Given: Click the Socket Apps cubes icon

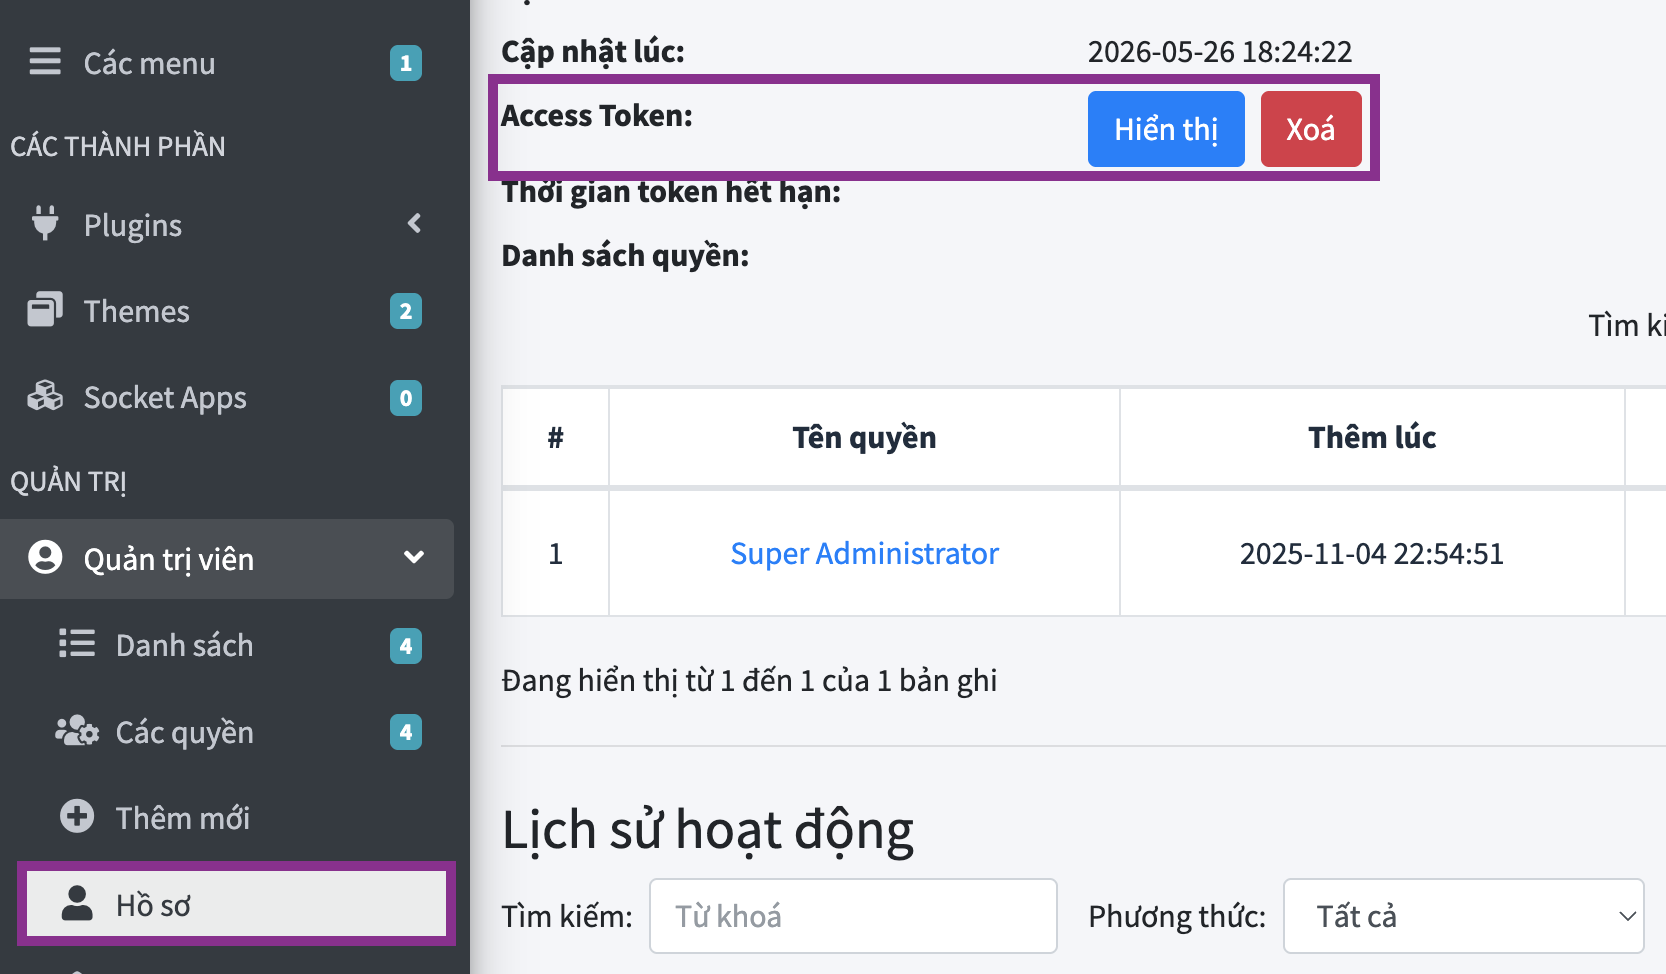Looking at the screenshot, I should point(45,397).
